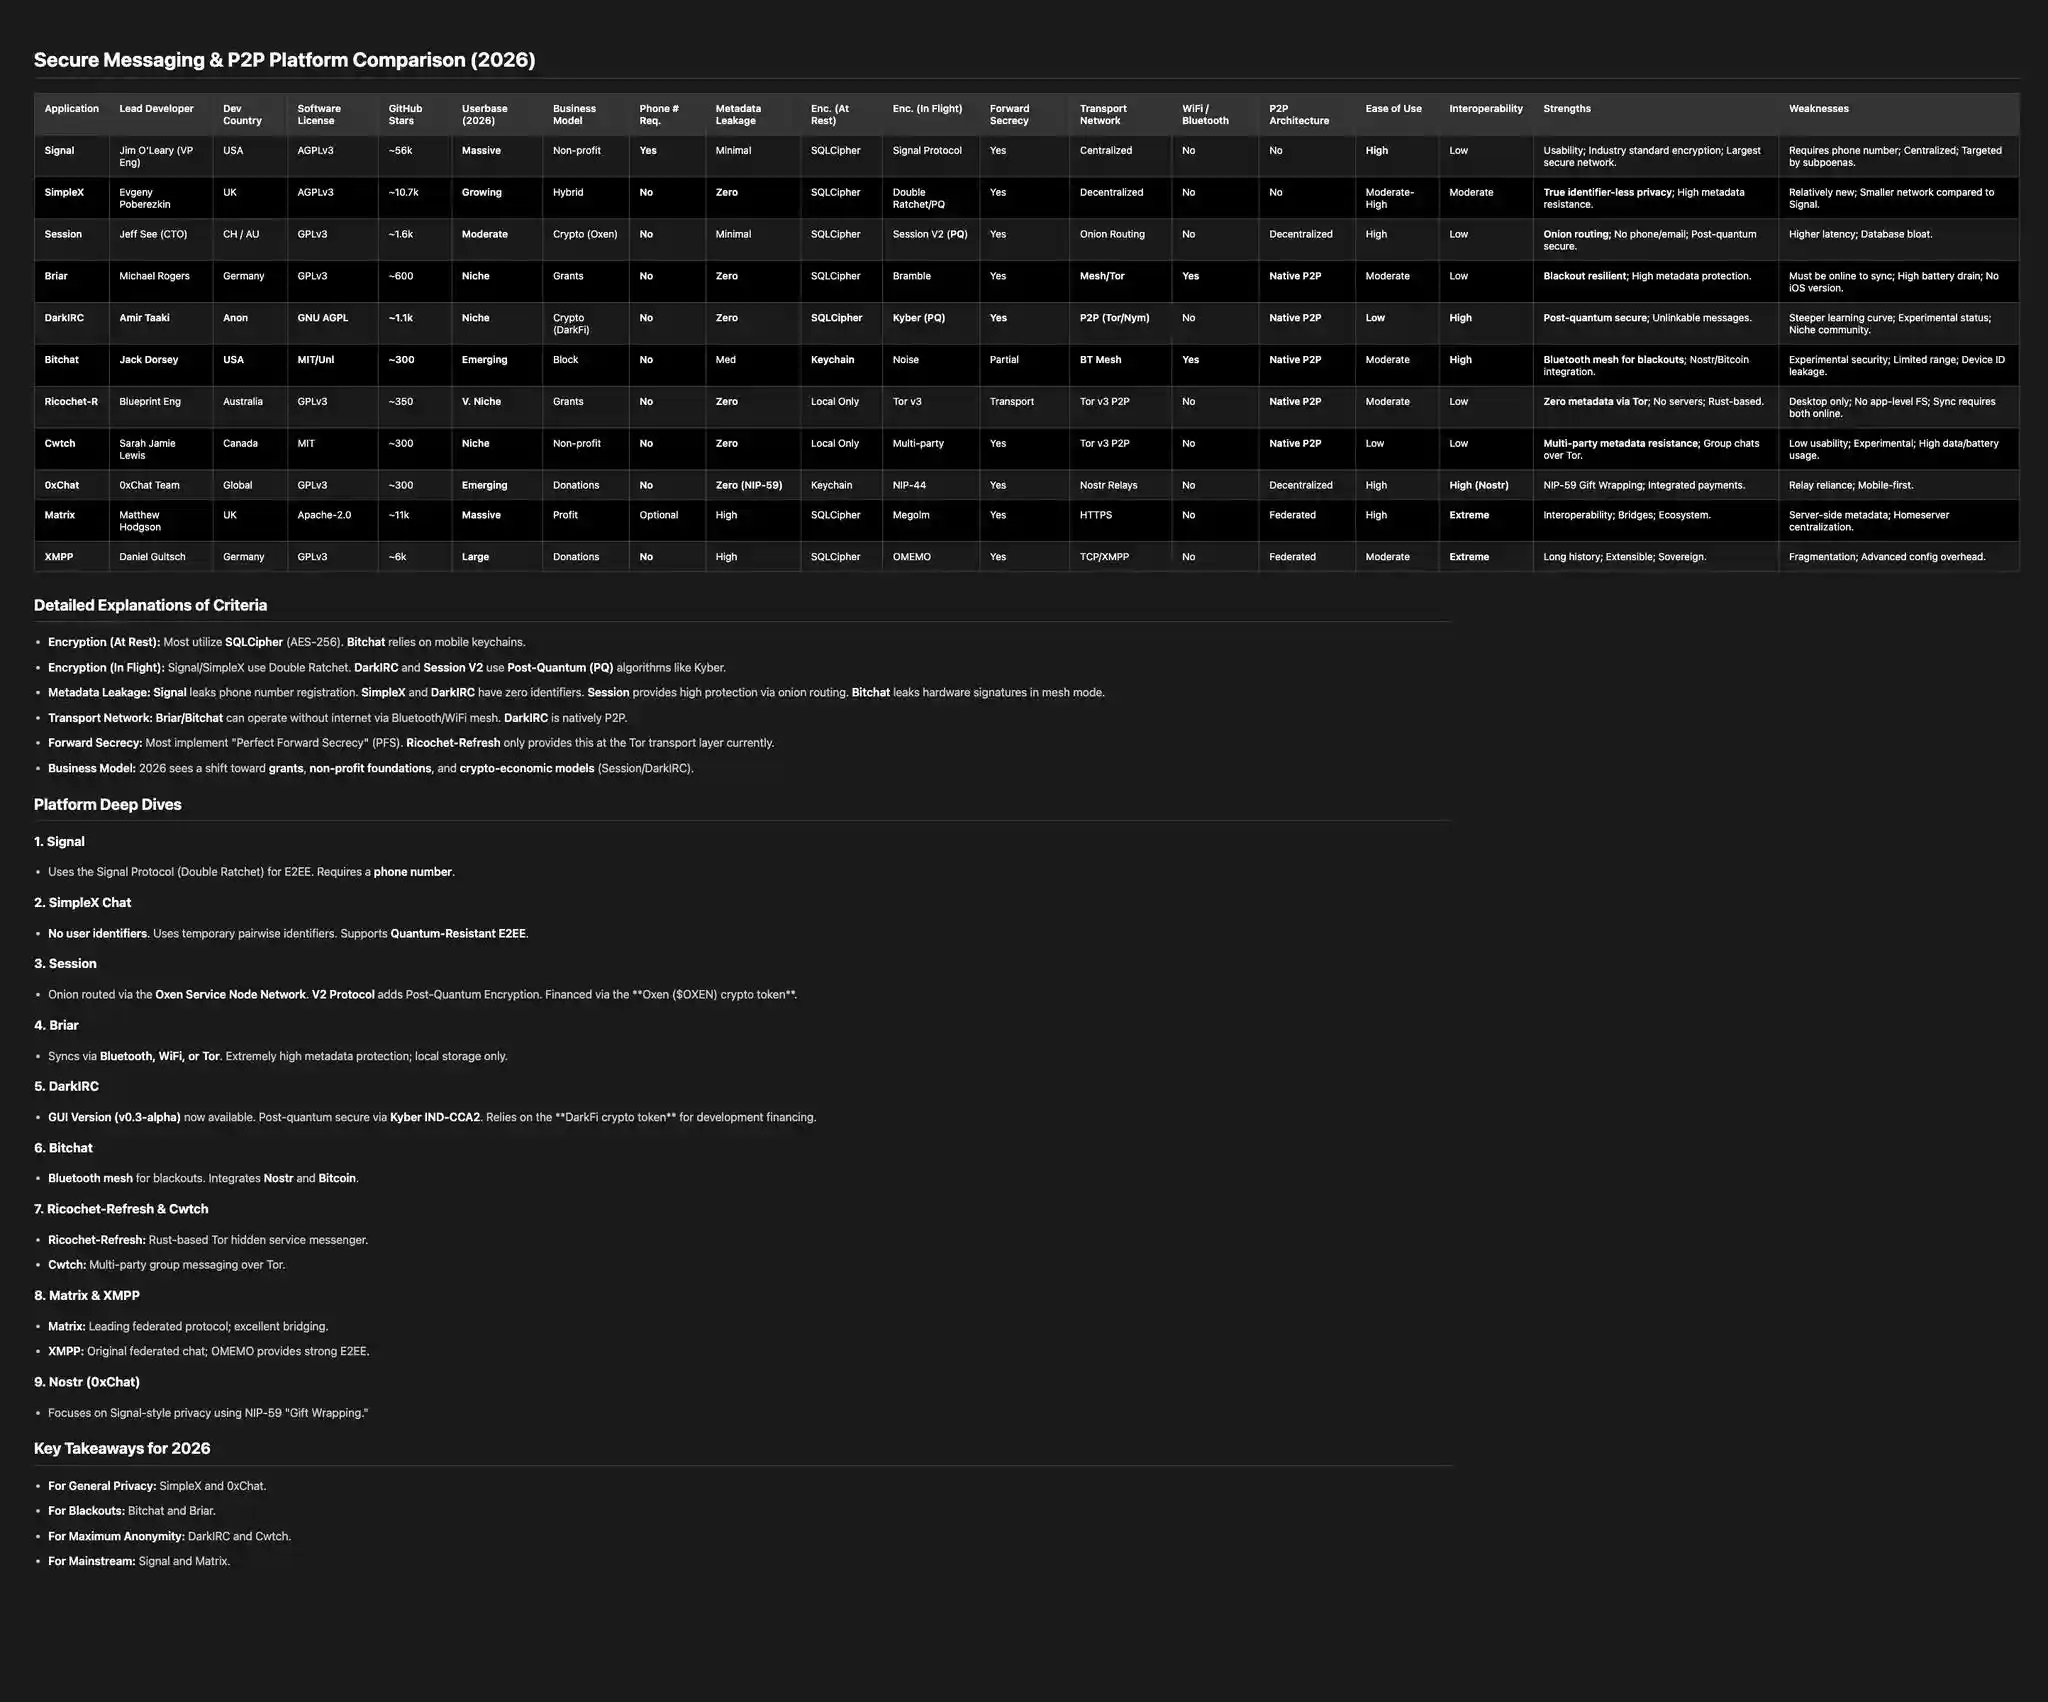Click the 'For Blackouts:' bullet text
The image size is (2048, 1702).
[132, 1512]
